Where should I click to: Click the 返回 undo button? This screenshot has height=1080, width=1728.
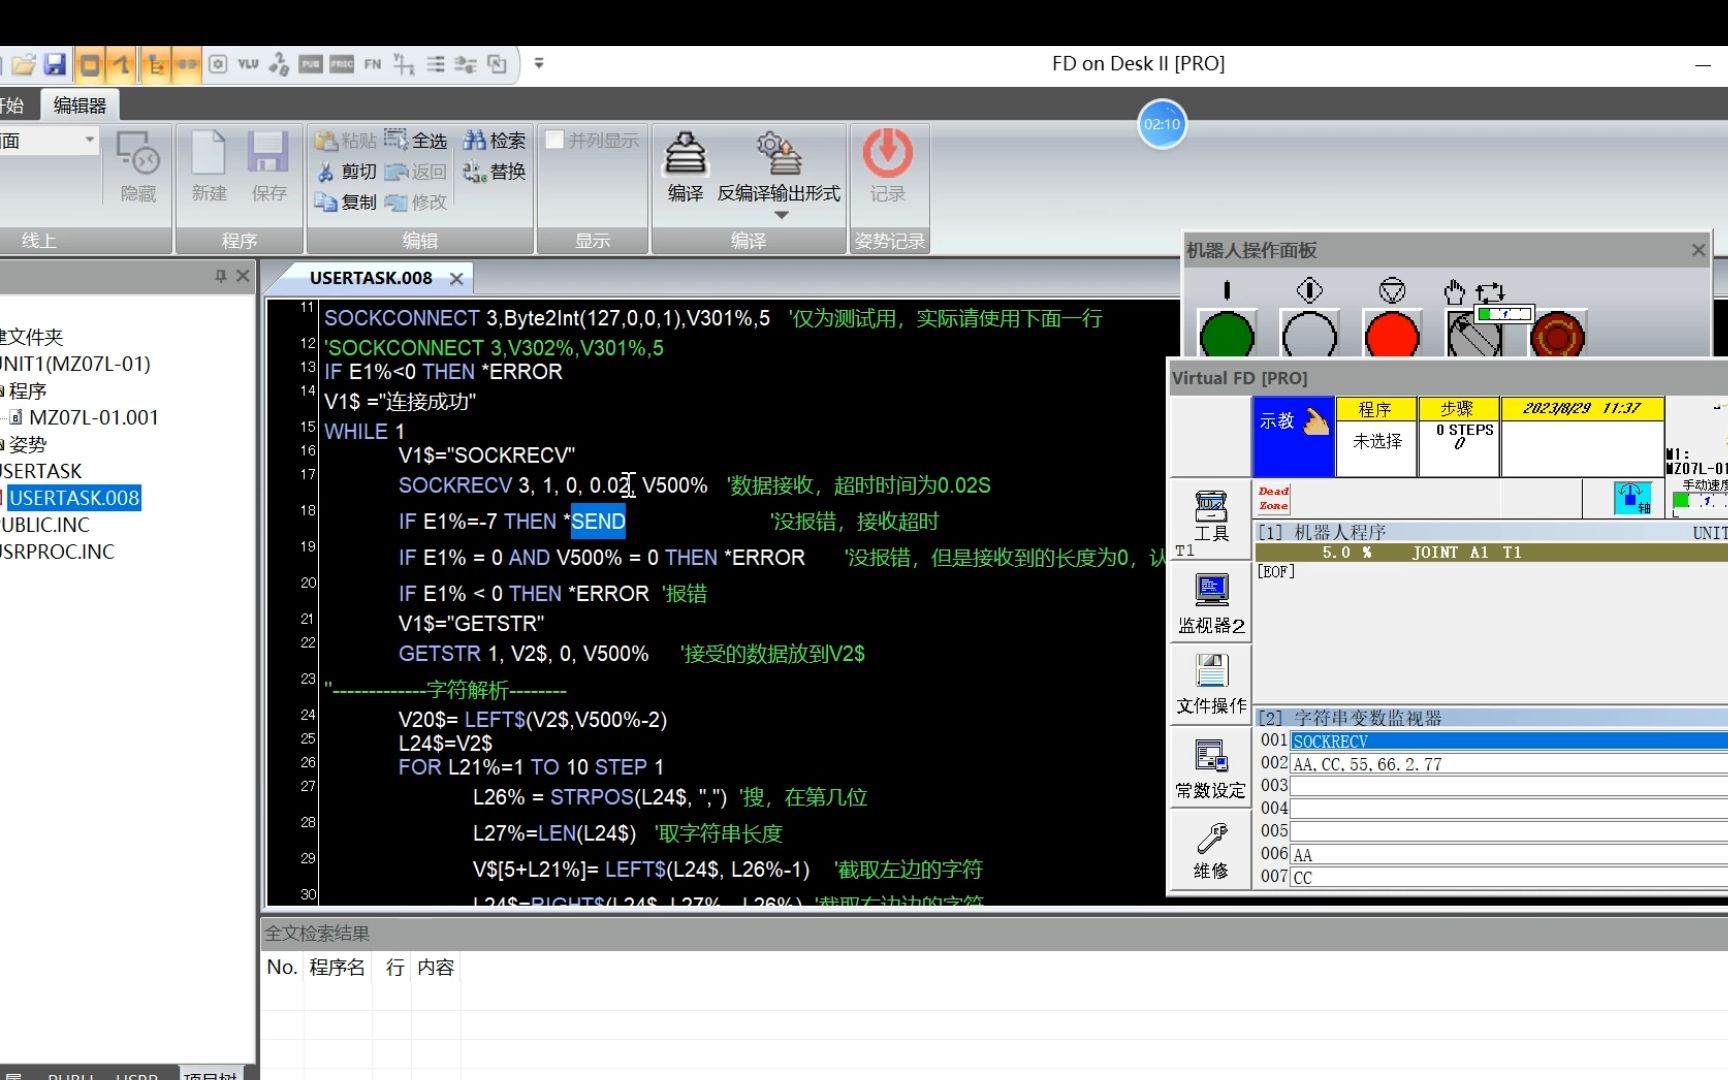click(416, 171)
